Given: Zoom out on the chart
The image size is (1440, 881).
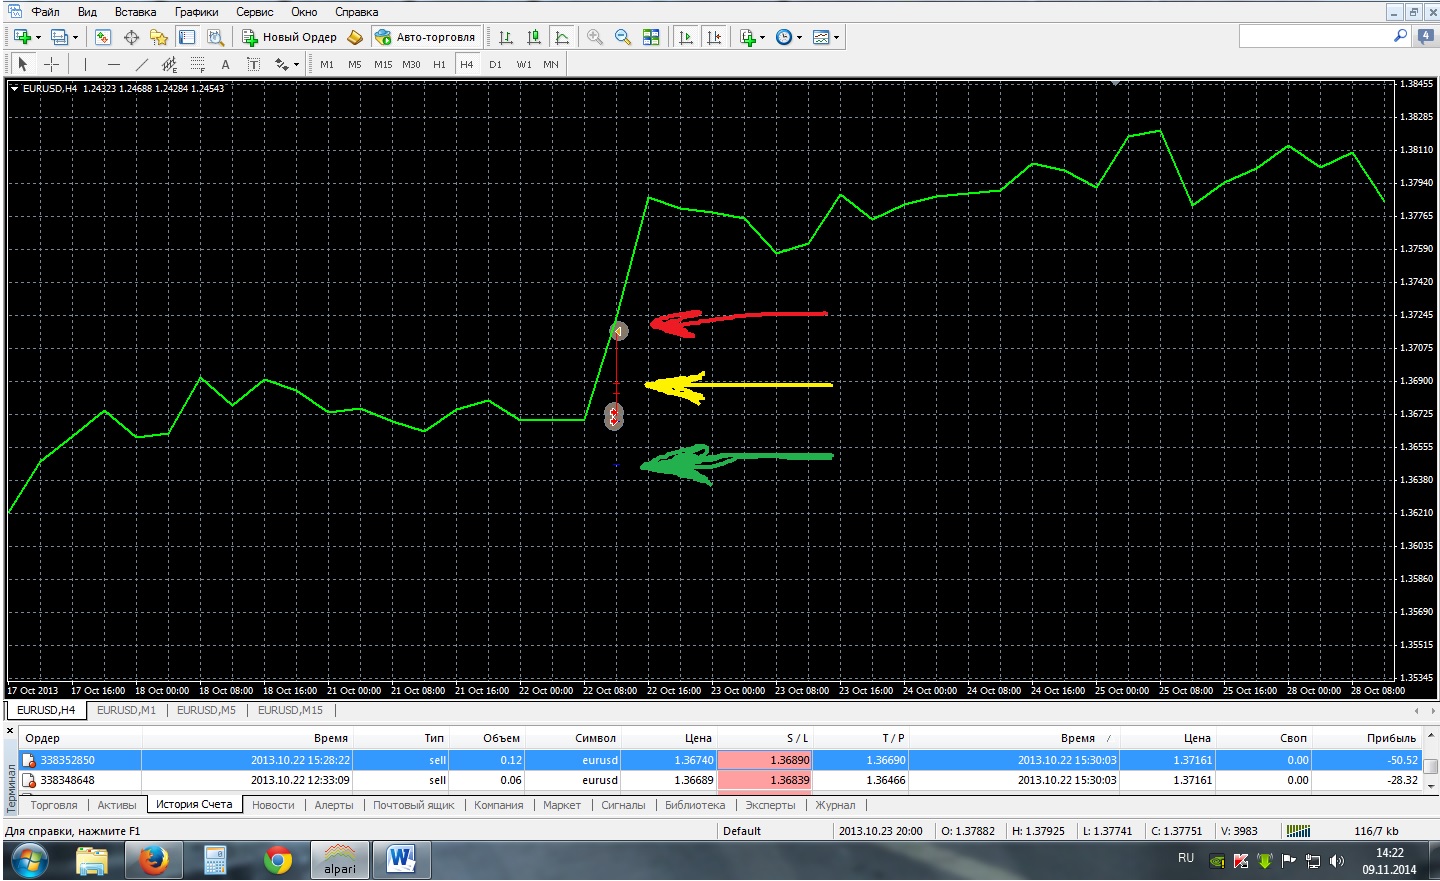Looking at the screenshot, I should (623, 37).
